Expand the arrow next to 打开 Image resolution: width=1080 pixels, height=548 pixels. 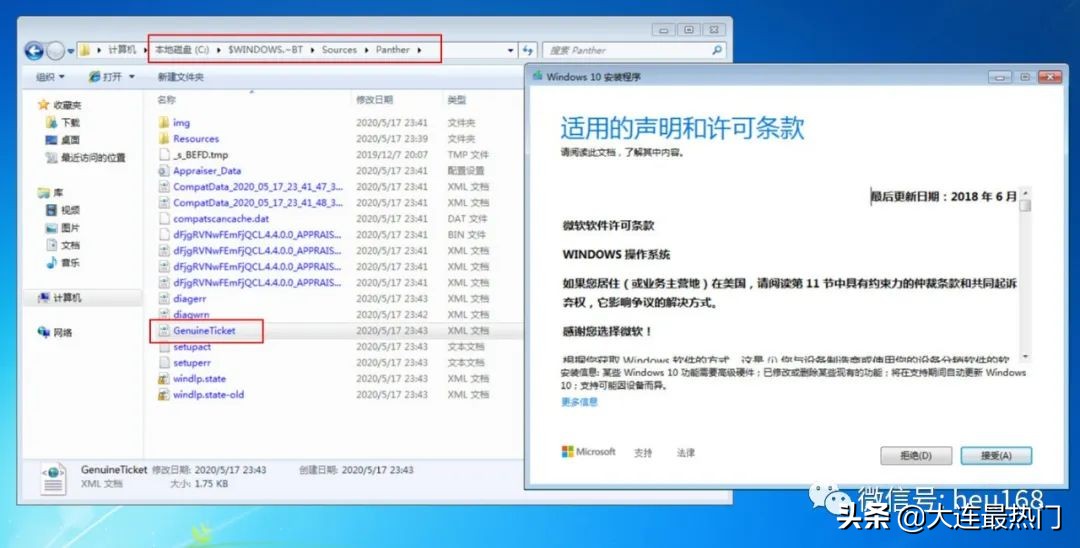click(x=132, y=77)
